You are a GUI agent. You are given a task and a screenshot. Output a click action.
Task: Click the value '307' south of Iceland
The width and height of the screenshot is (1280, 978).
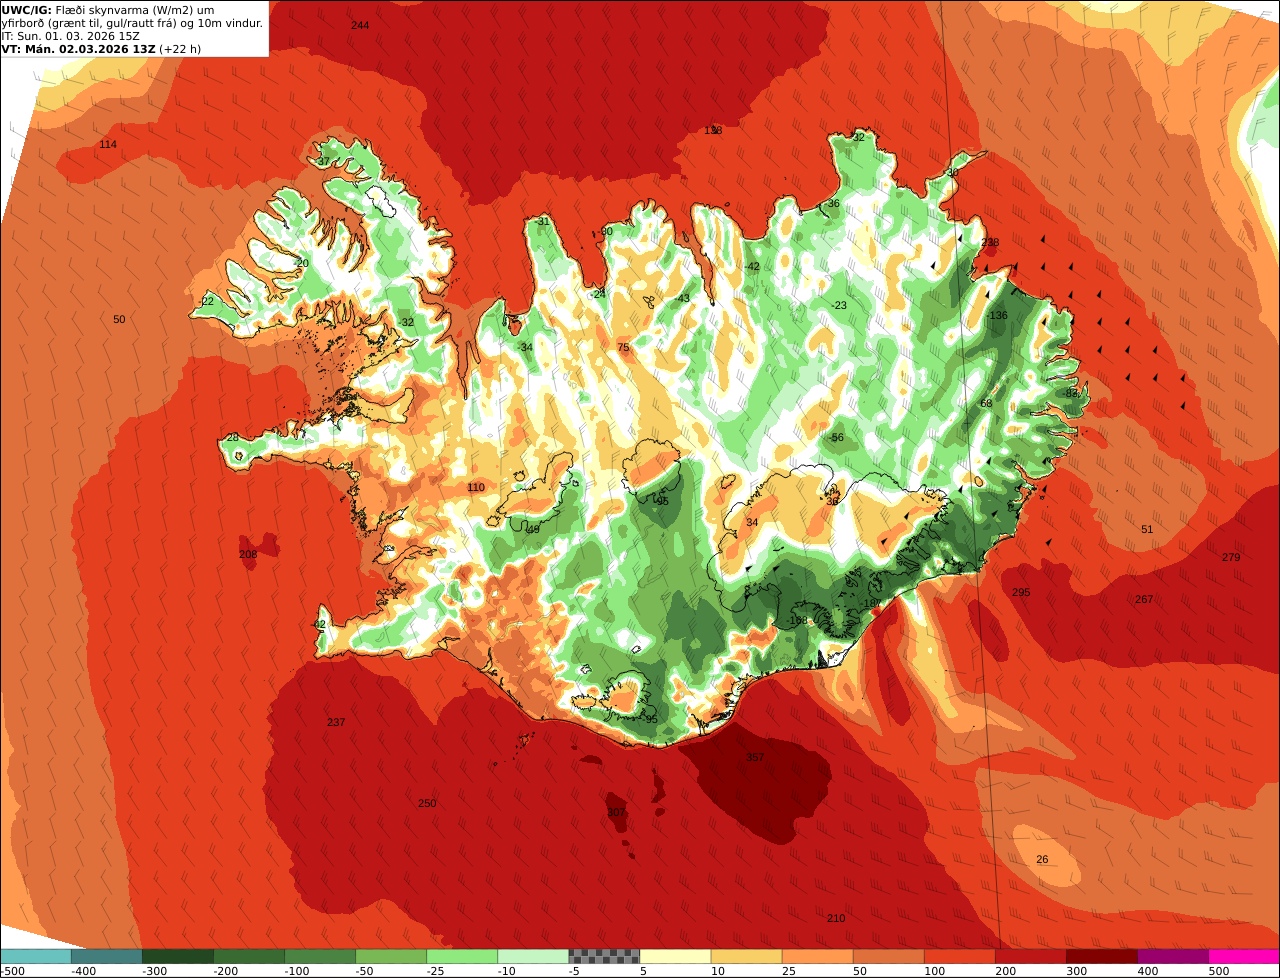616,813
